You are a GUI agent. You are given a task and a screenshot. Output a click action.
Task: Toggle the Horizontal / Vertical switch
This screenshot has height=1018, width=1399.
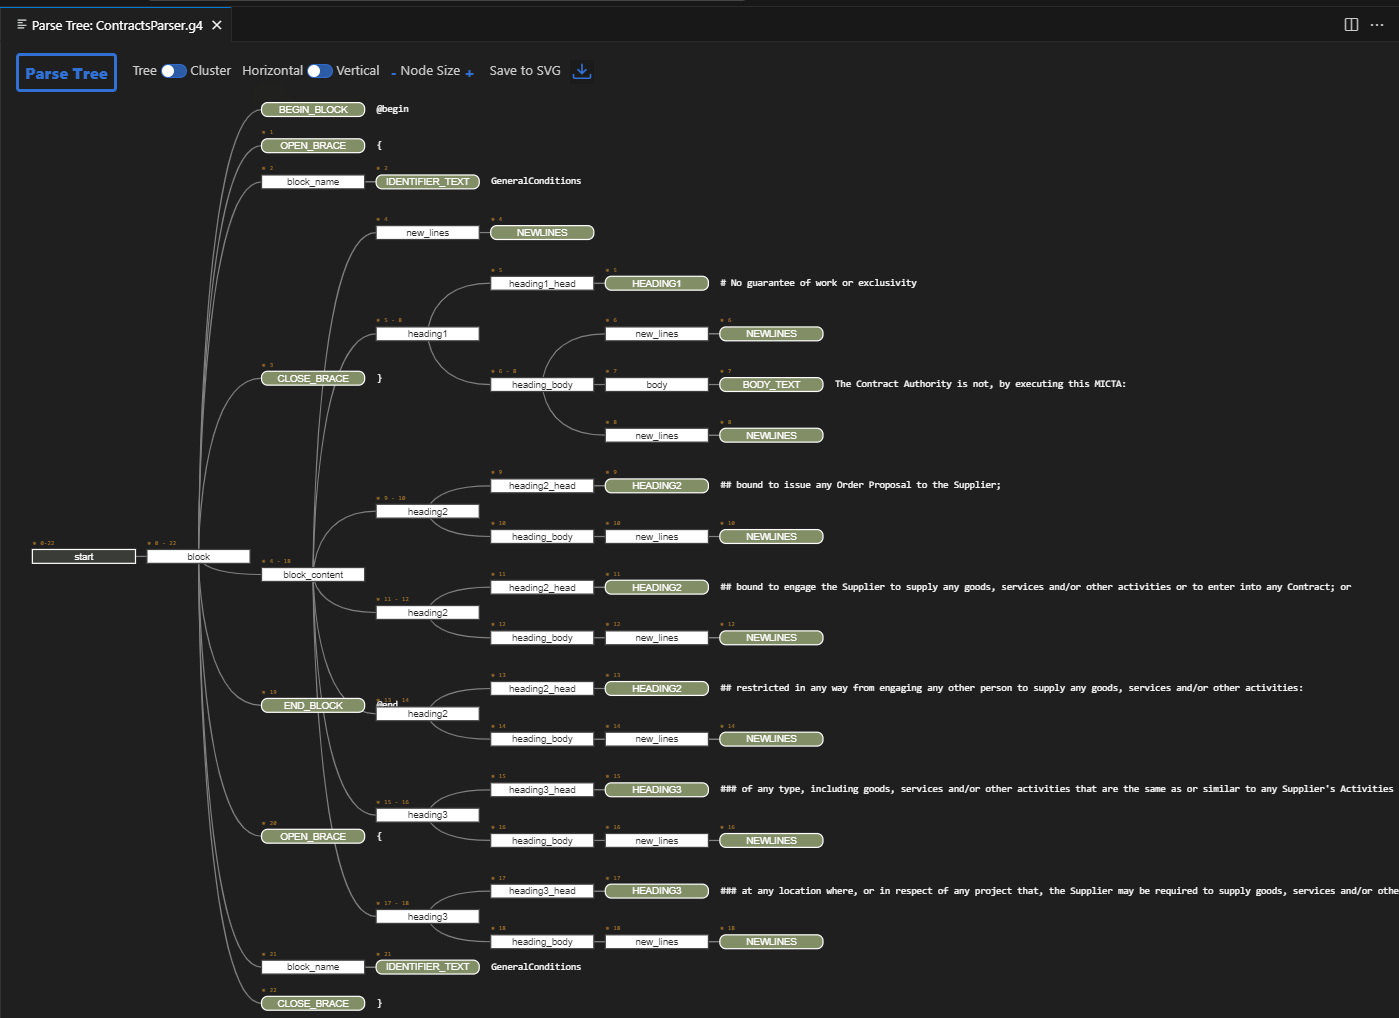click(320, 71)
